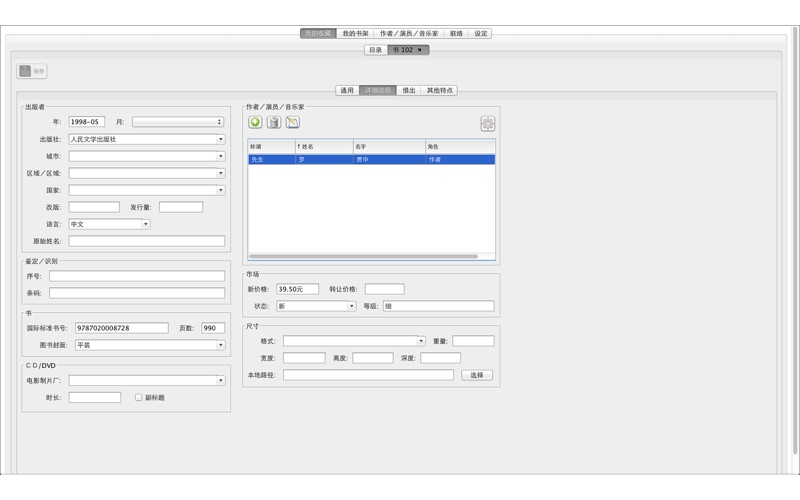This screenshot has width=800, height=500.
Task: Click the 新价格 field showing 39.50元
Action: click(297, 289)
